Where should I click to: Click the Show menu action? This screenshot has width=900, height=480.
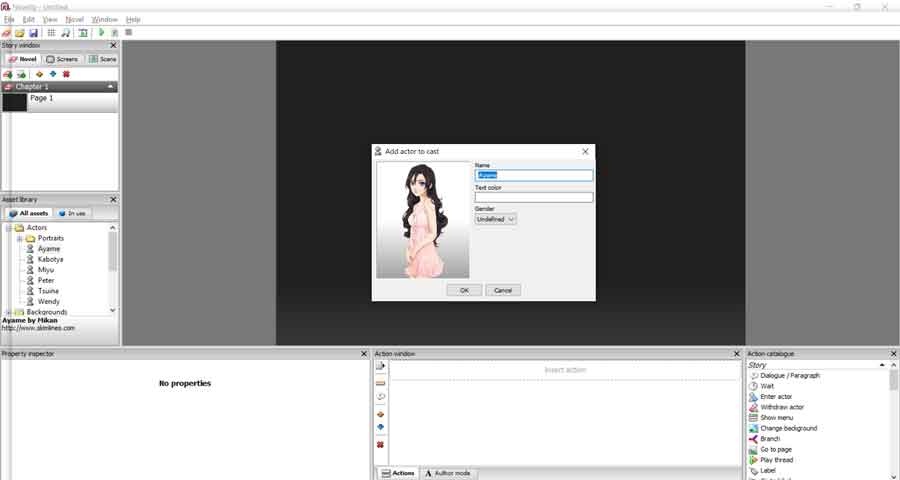771,418
